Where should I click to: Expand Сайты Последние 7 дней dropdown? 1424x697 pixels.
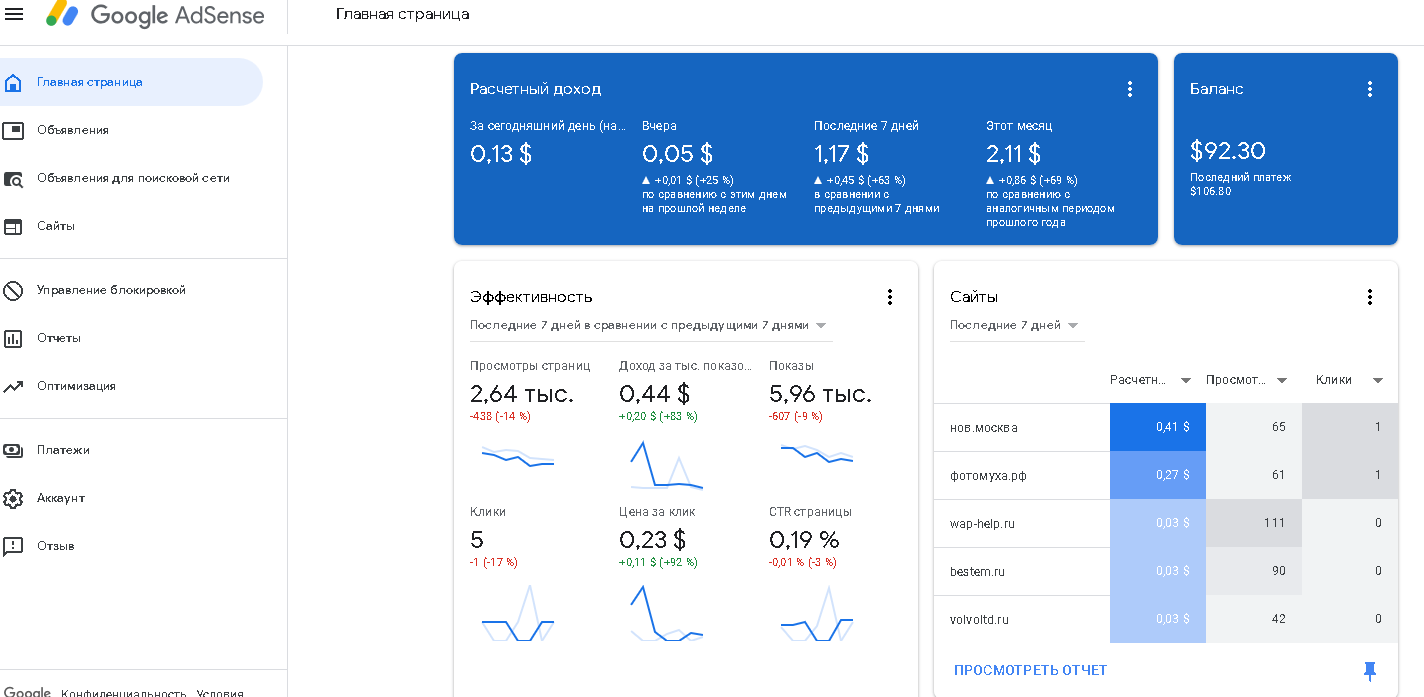tap(1017, 326)
